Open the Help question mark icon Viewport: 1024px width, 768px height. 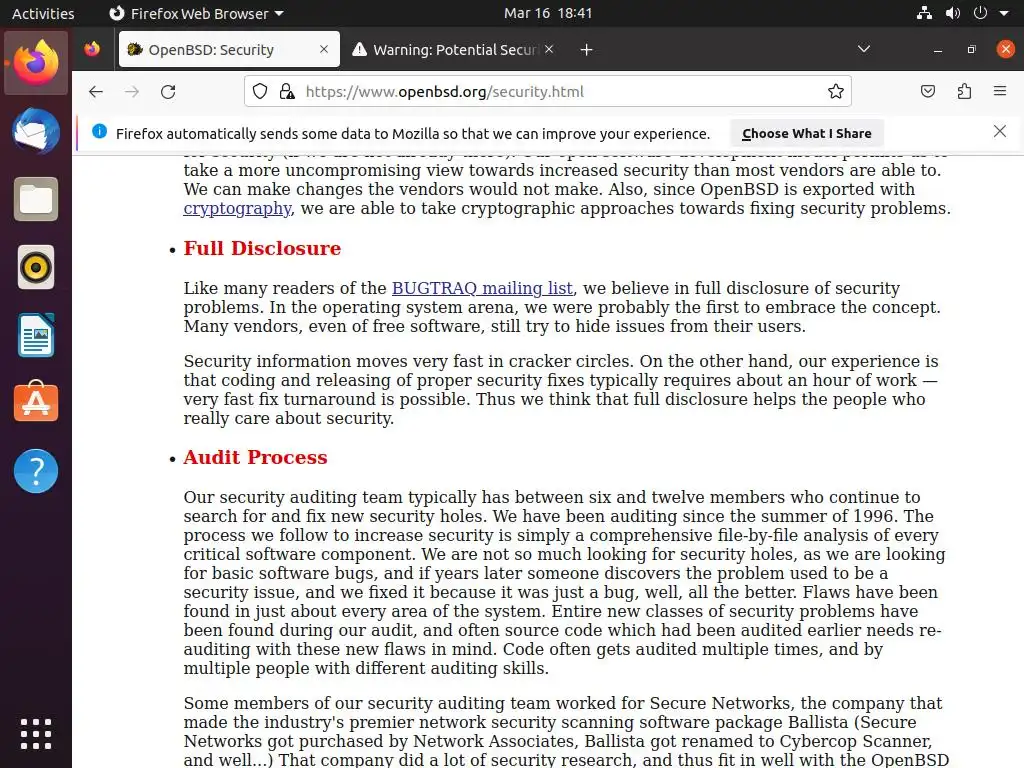(x=36, y=471)
